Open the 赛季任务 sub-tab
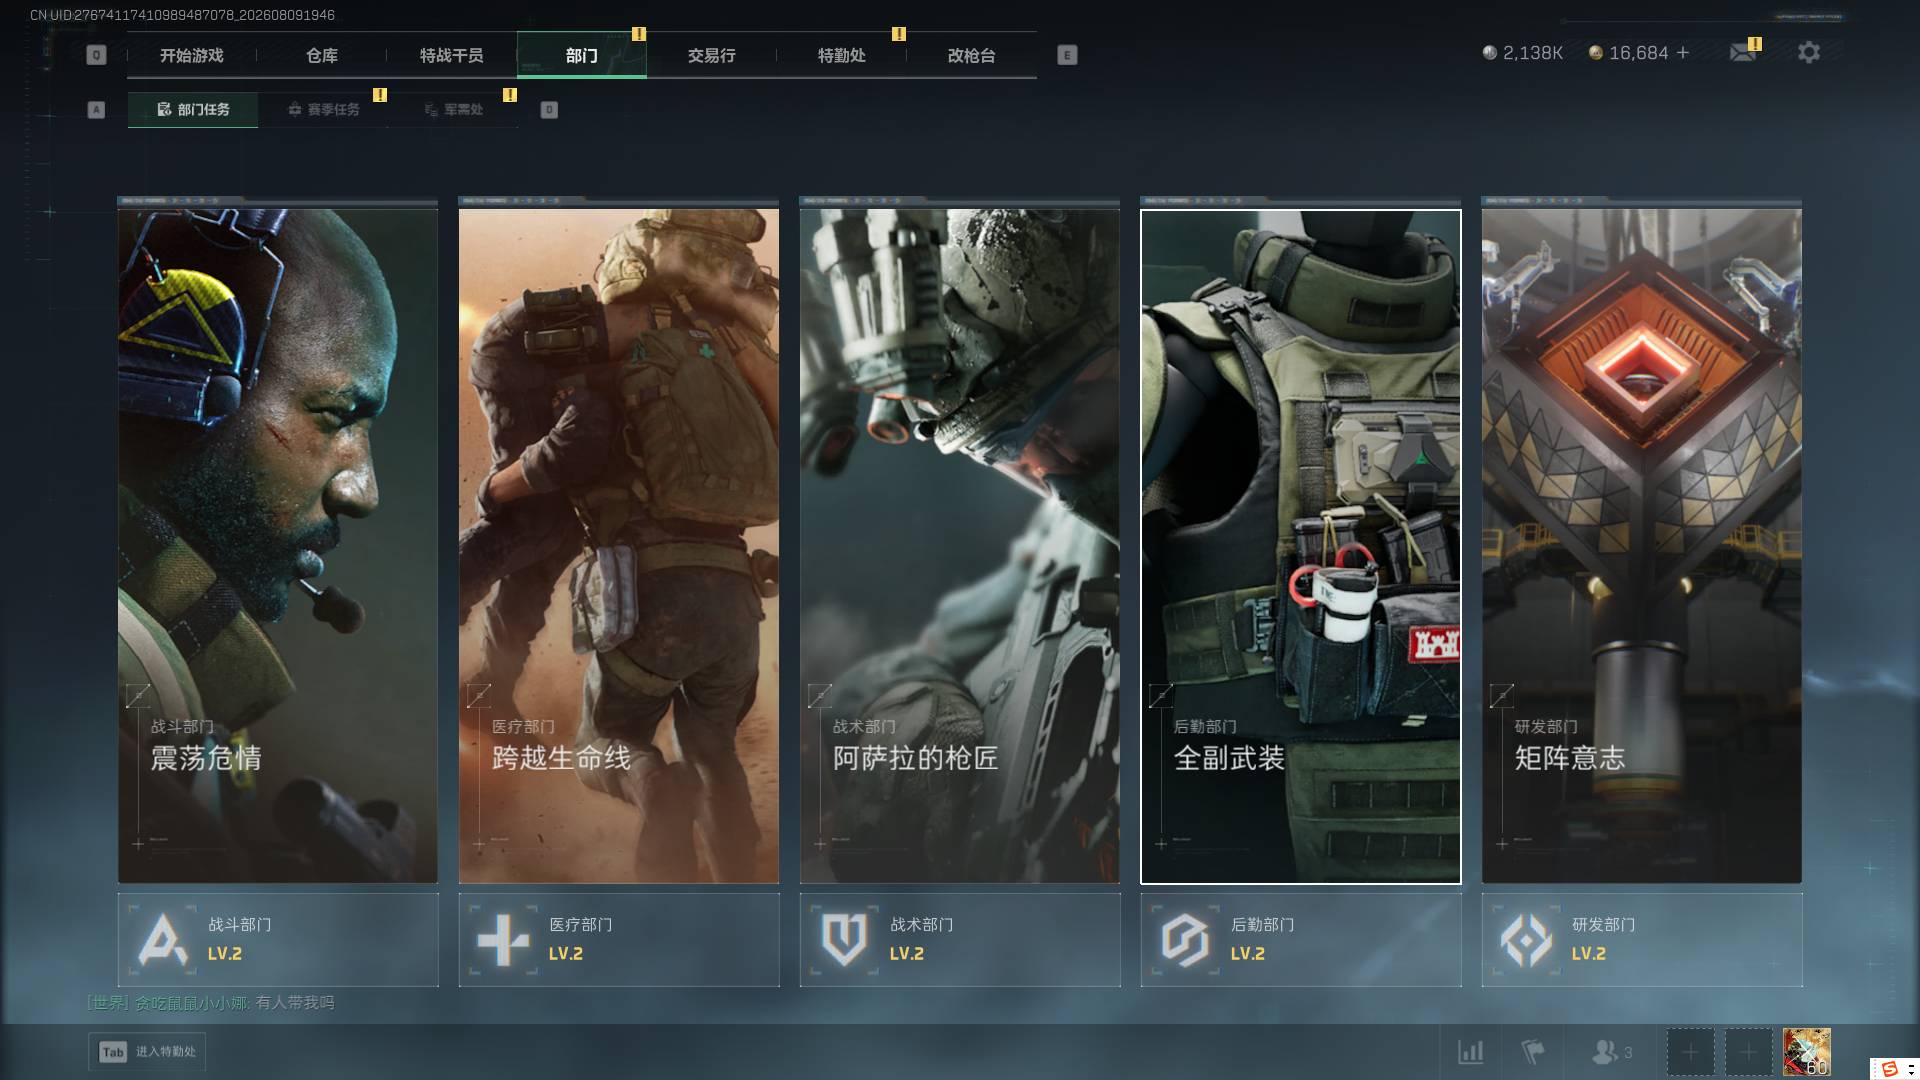 tap(323, 110)
